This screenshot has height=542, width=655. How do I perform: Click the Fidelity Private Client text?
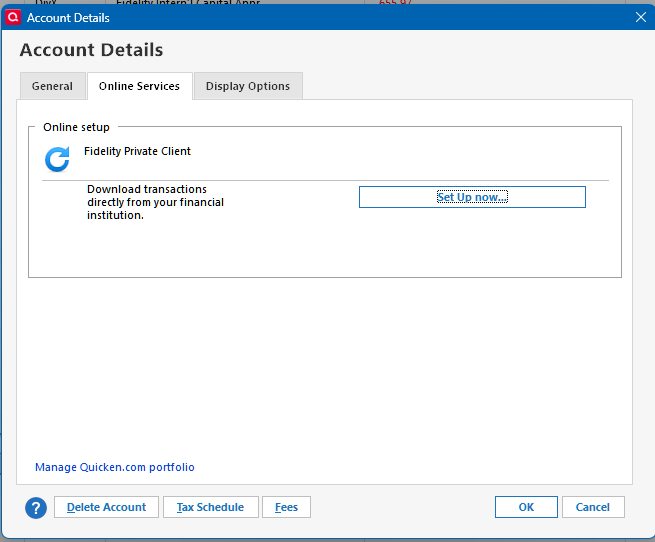click(x=137, y=151)
